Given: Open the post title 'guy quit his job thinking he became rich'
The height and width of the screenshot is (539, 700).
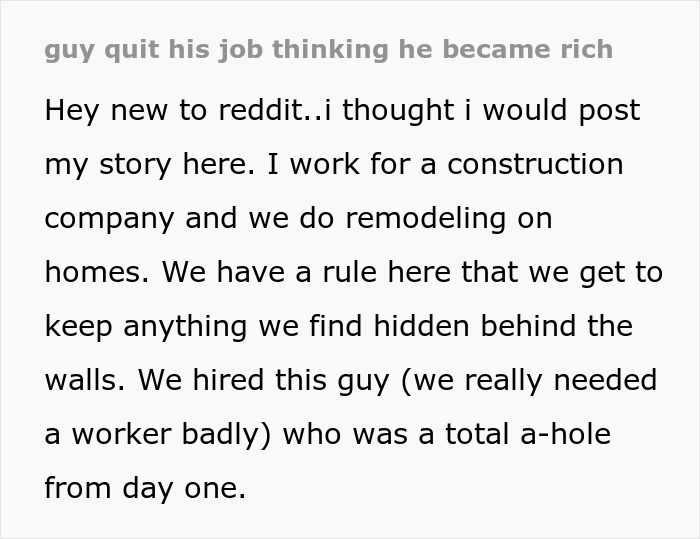Looking at the screenshot, I should [329, 50].
